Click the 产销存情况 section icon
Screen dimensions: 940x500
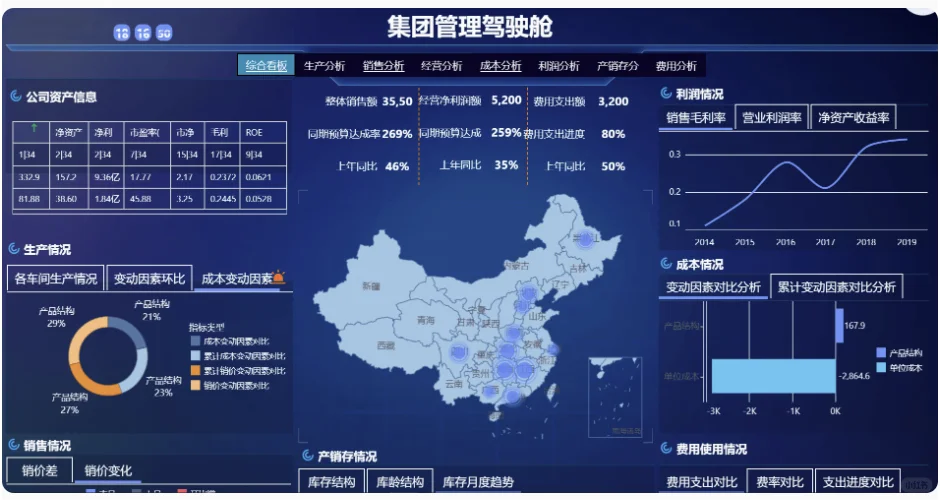click(x=308, y=455)
